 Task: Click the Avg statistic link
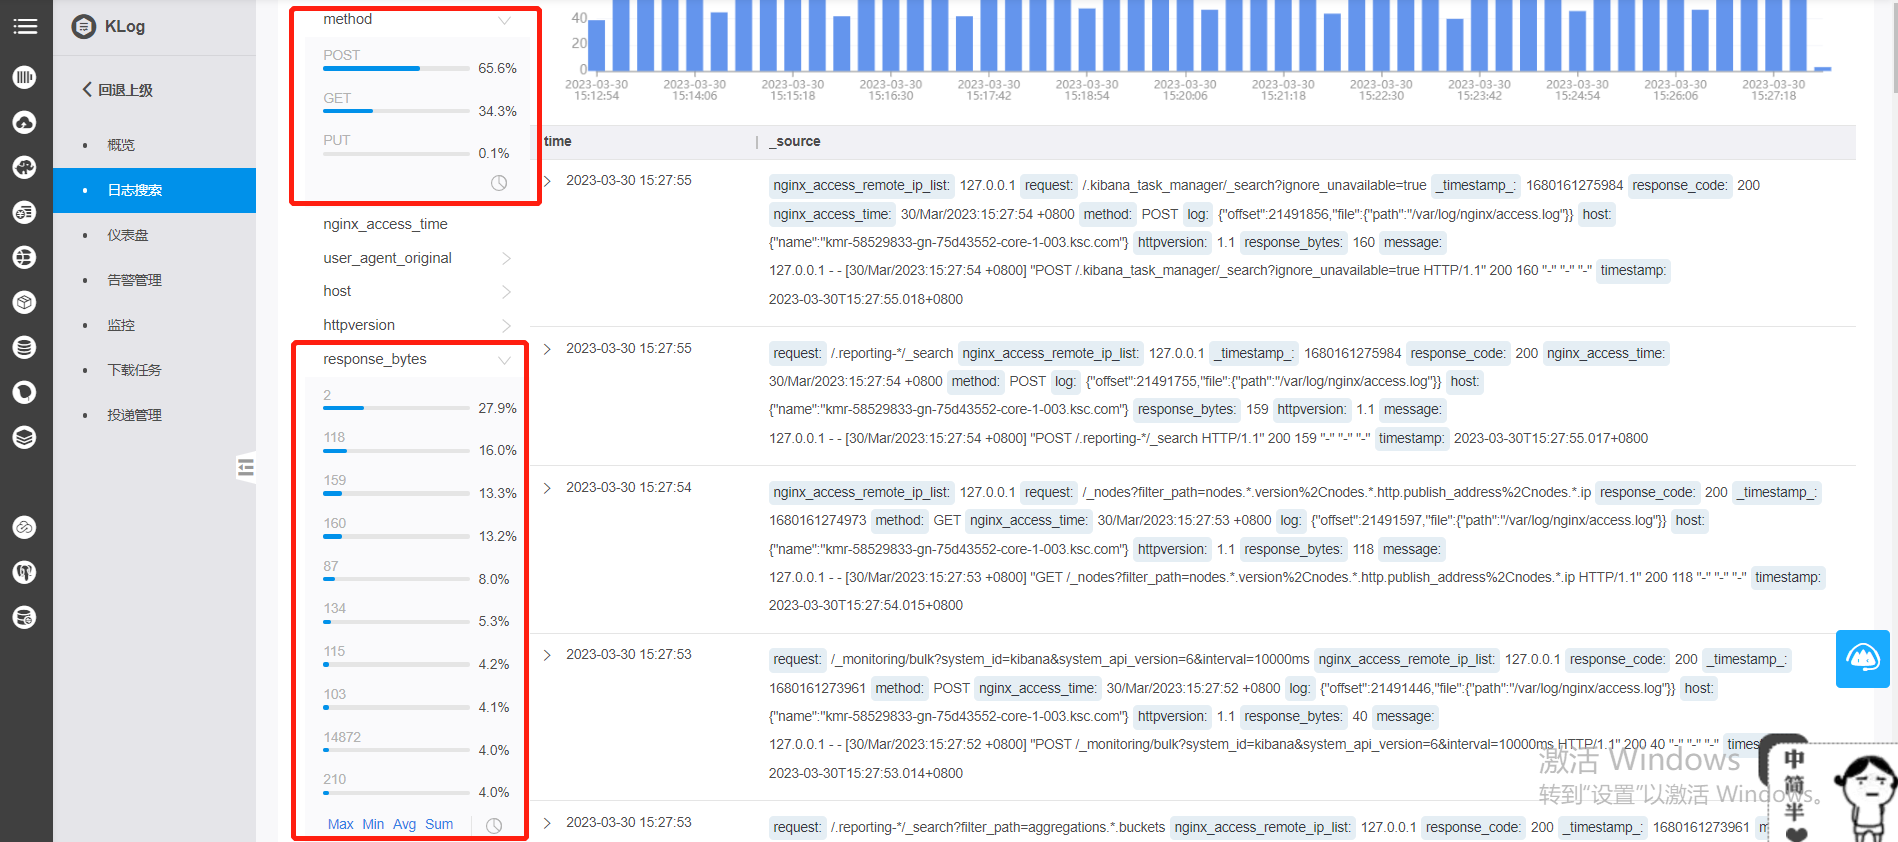(404, 824)
